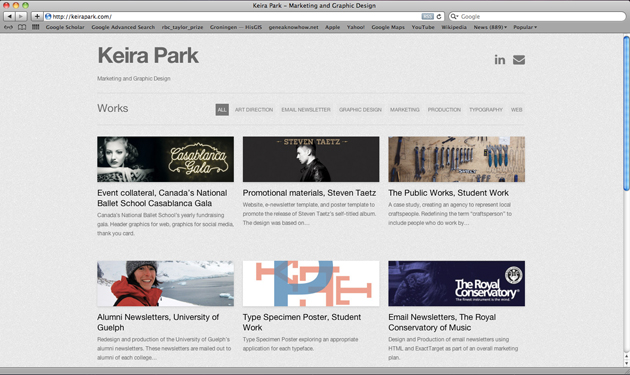Image resolution: width=630 pixels, height=375 pixels.
Task: Filter works by Email Newsletter
Action: [x=306, y=110]
